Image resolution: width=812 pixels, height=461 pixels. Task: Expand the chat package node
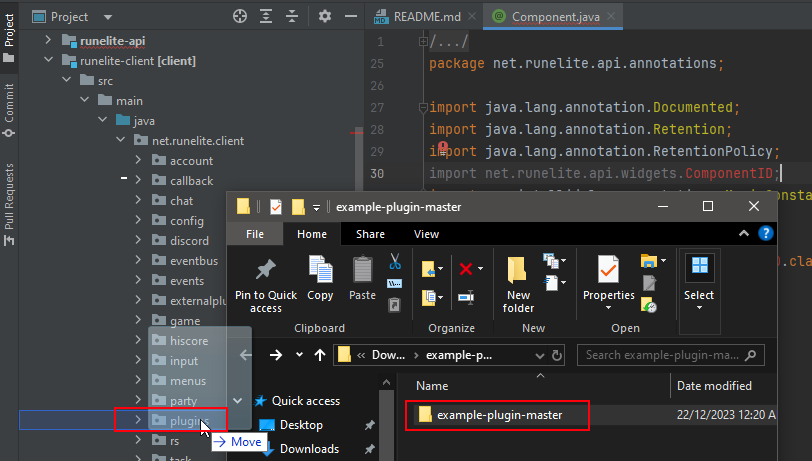click(138, 200)
